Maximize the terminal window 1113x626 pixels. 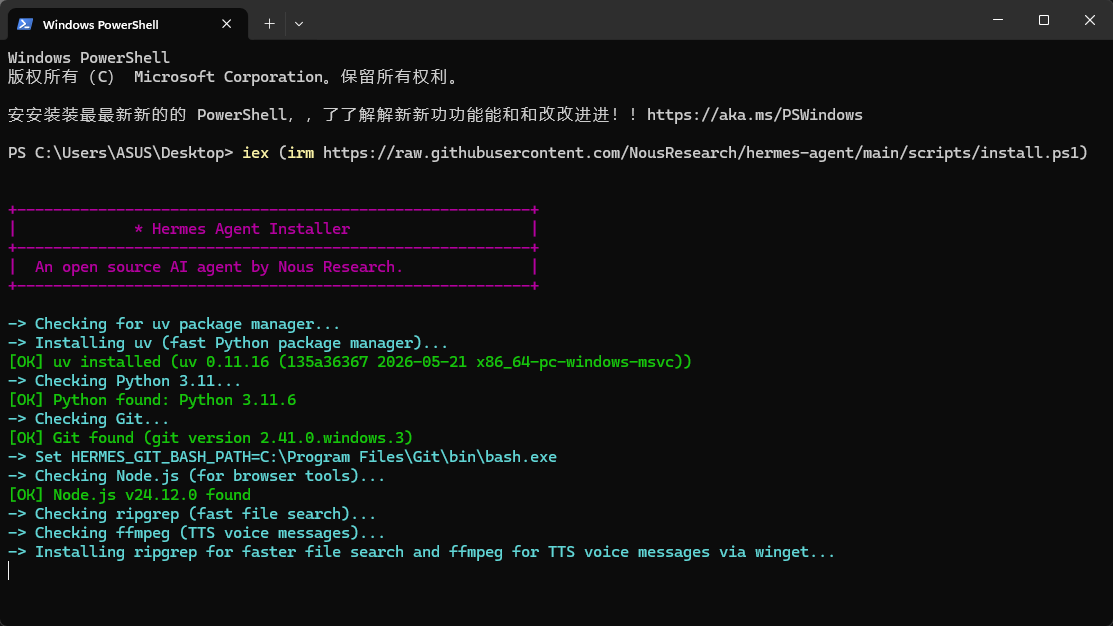(x=1043, y=20)
